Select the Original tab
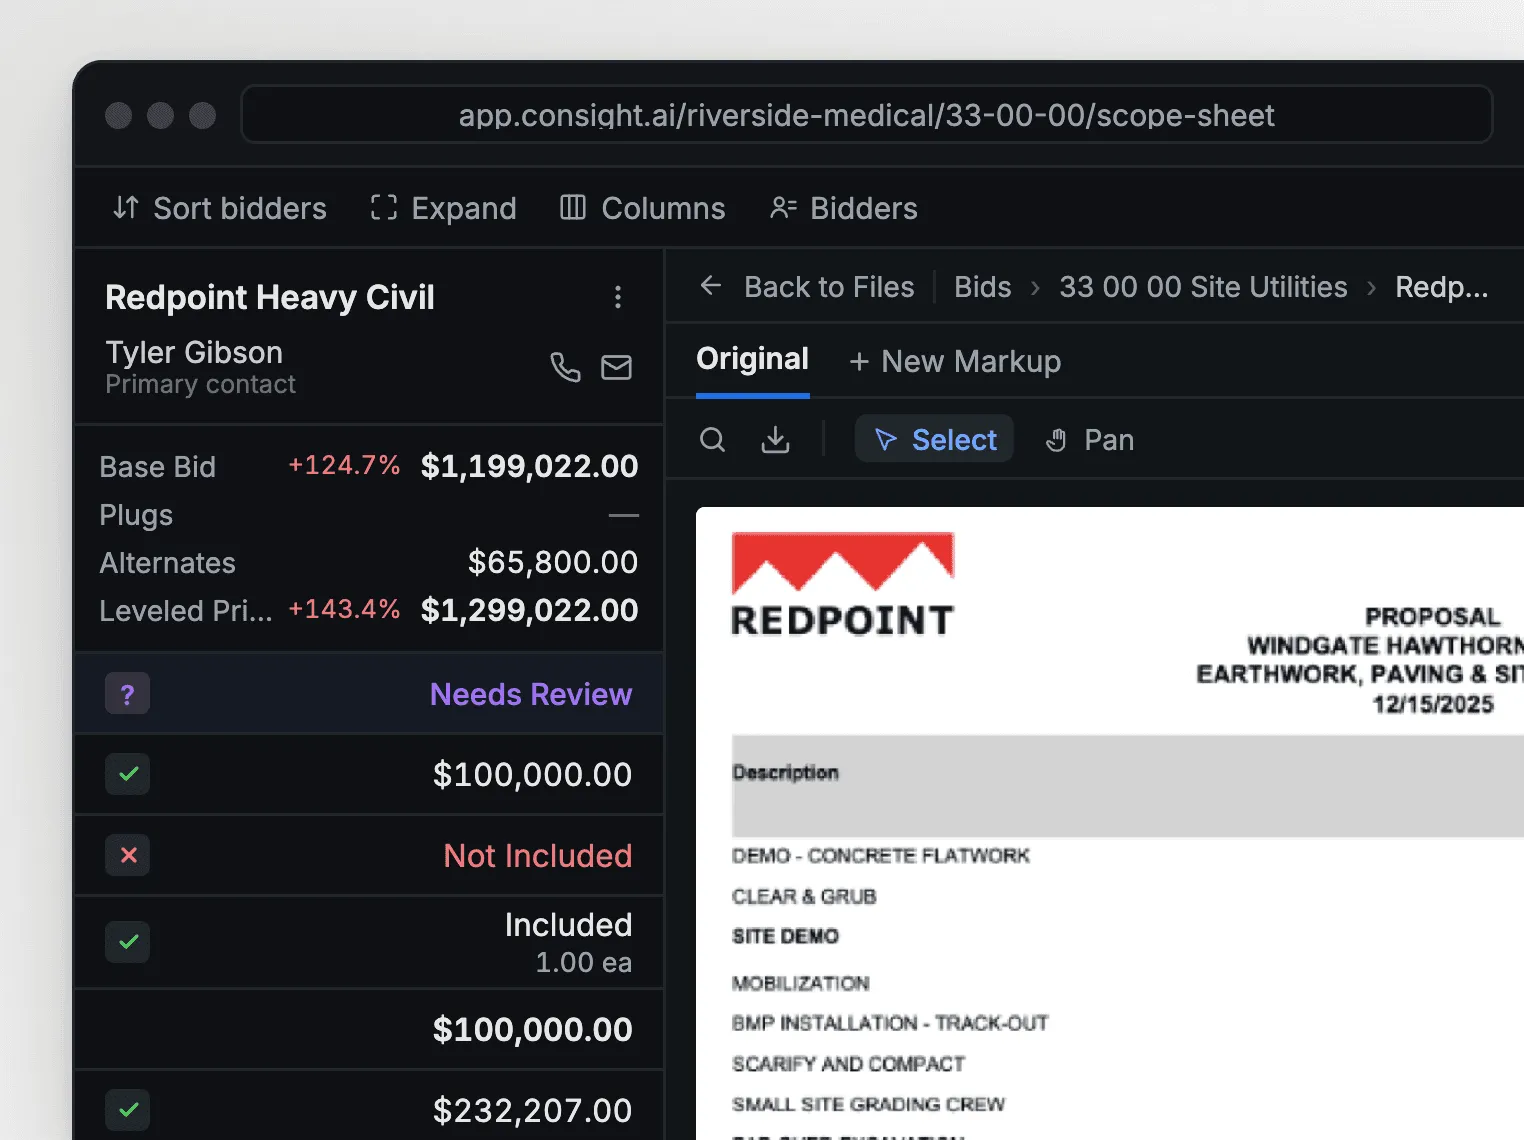 point(752,359)
